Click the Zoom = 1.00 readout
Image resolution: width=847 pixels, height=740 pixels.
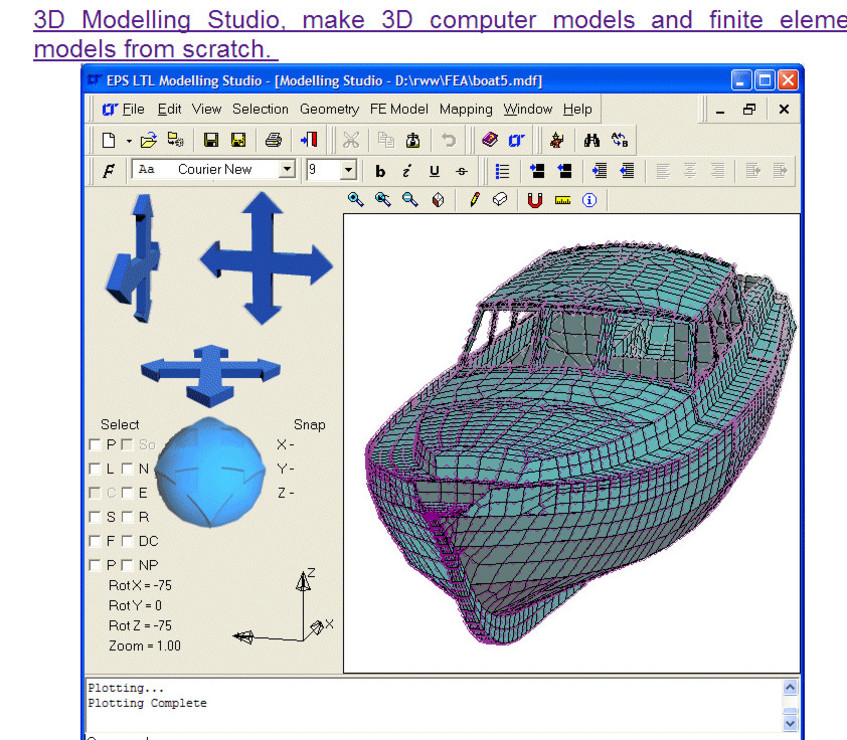(145, 645)
